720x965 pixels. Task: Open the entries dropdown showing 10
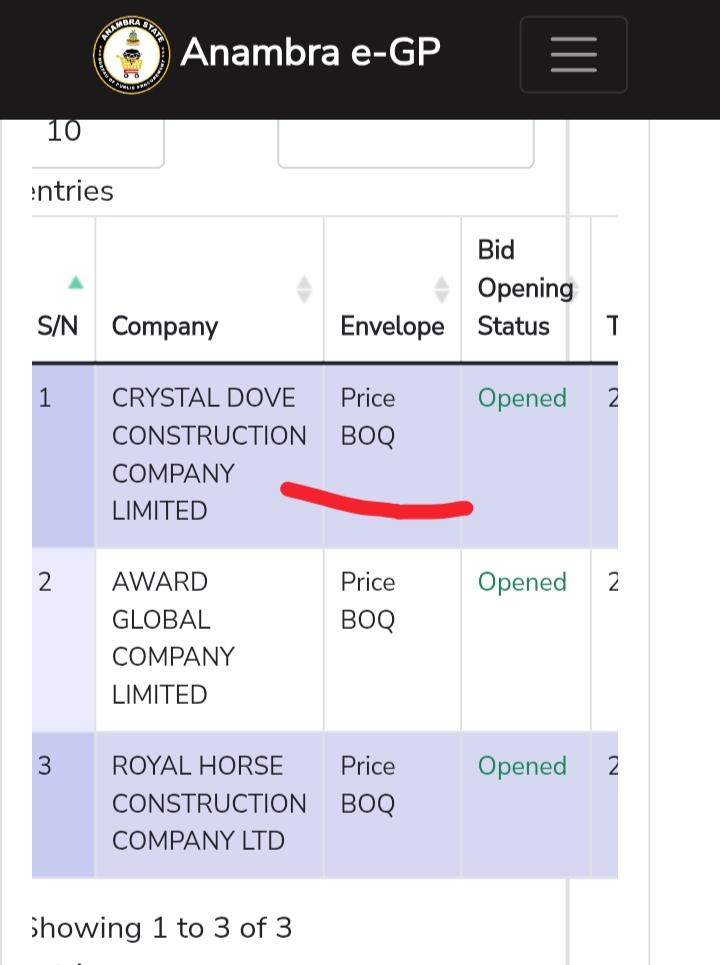(98, 135)
